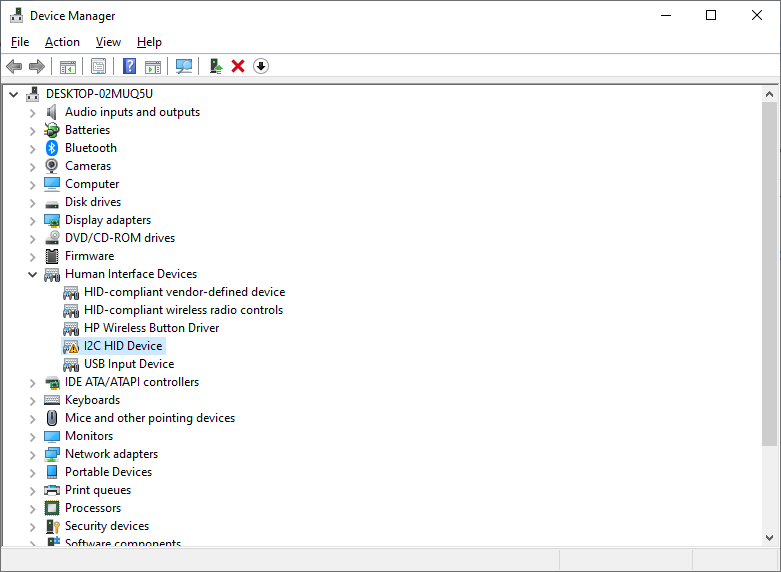Click the Display adapters icon
Viewport: 781px width, 572px height.
[52, 220]
